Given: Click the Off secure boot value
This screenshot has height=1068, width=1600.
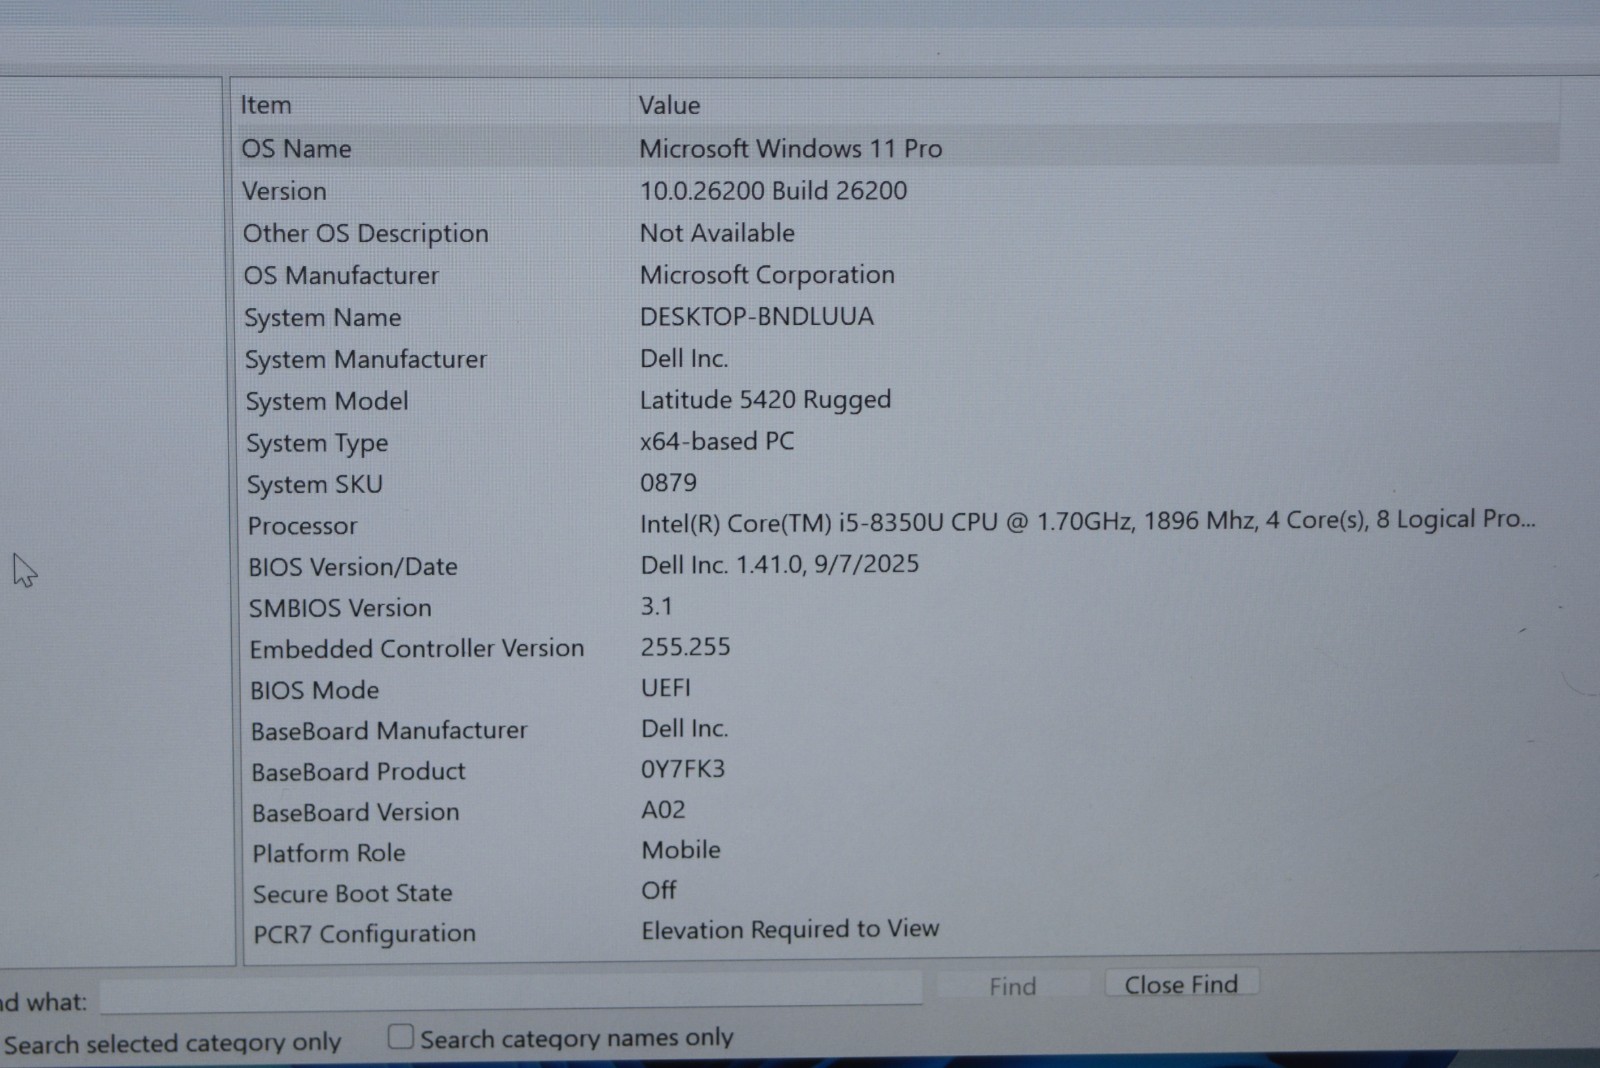Looking at the screenshot, I should [659, 890].
